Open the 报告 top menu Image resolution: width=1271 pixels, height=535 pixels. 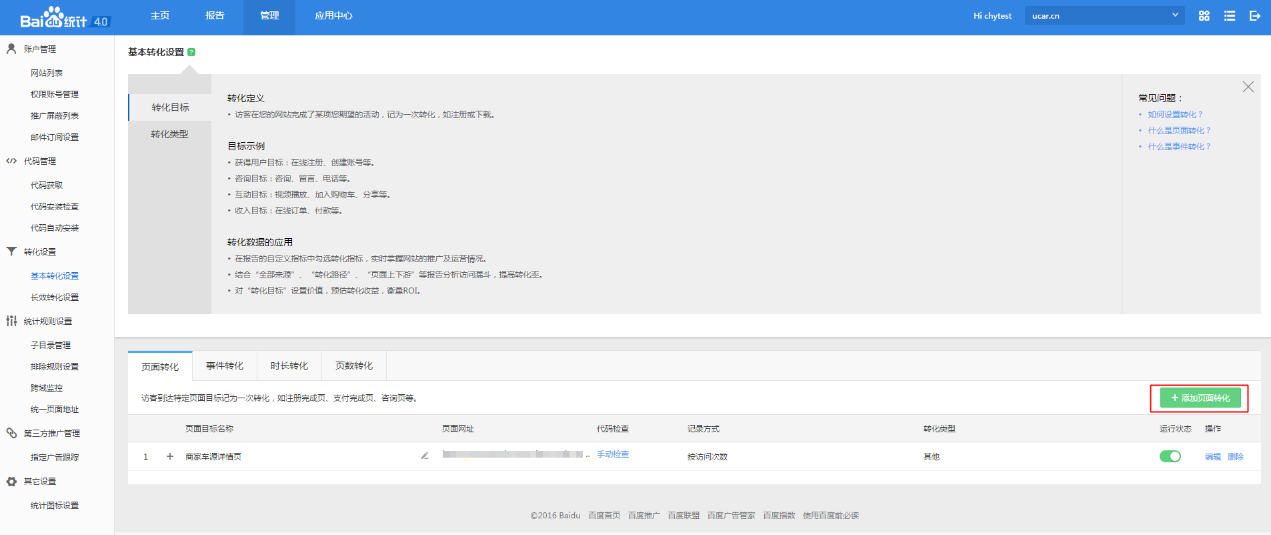215,16
